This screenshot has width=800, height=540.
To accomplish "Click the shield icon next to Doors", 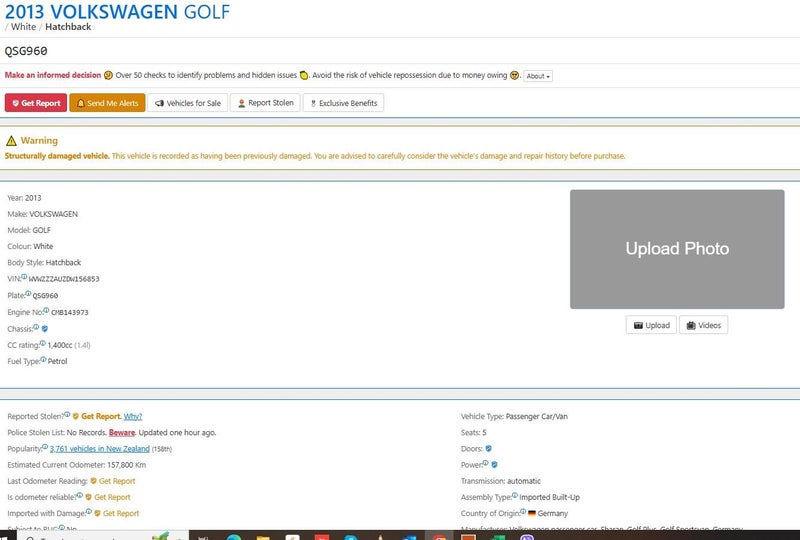I will 488,448.
